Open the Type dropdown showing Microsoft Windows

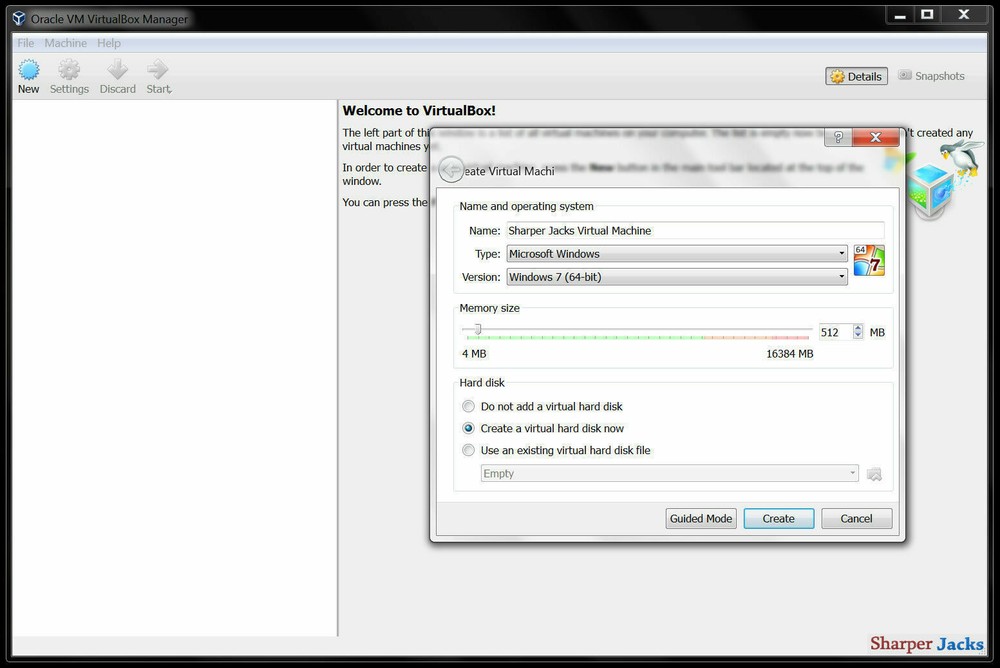tap(676, 253)
